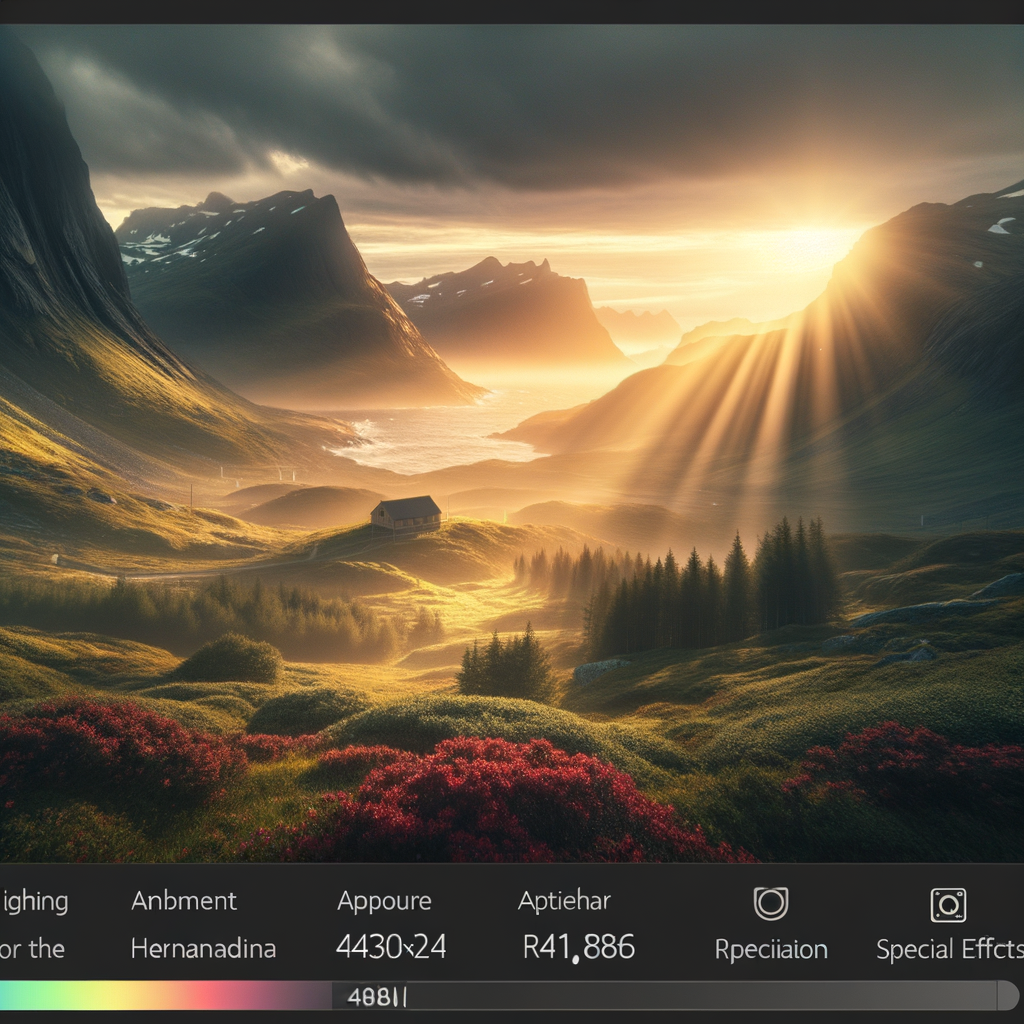Click the color gradient slider bar
The image size is (1024, 1024).
(166, 996)
